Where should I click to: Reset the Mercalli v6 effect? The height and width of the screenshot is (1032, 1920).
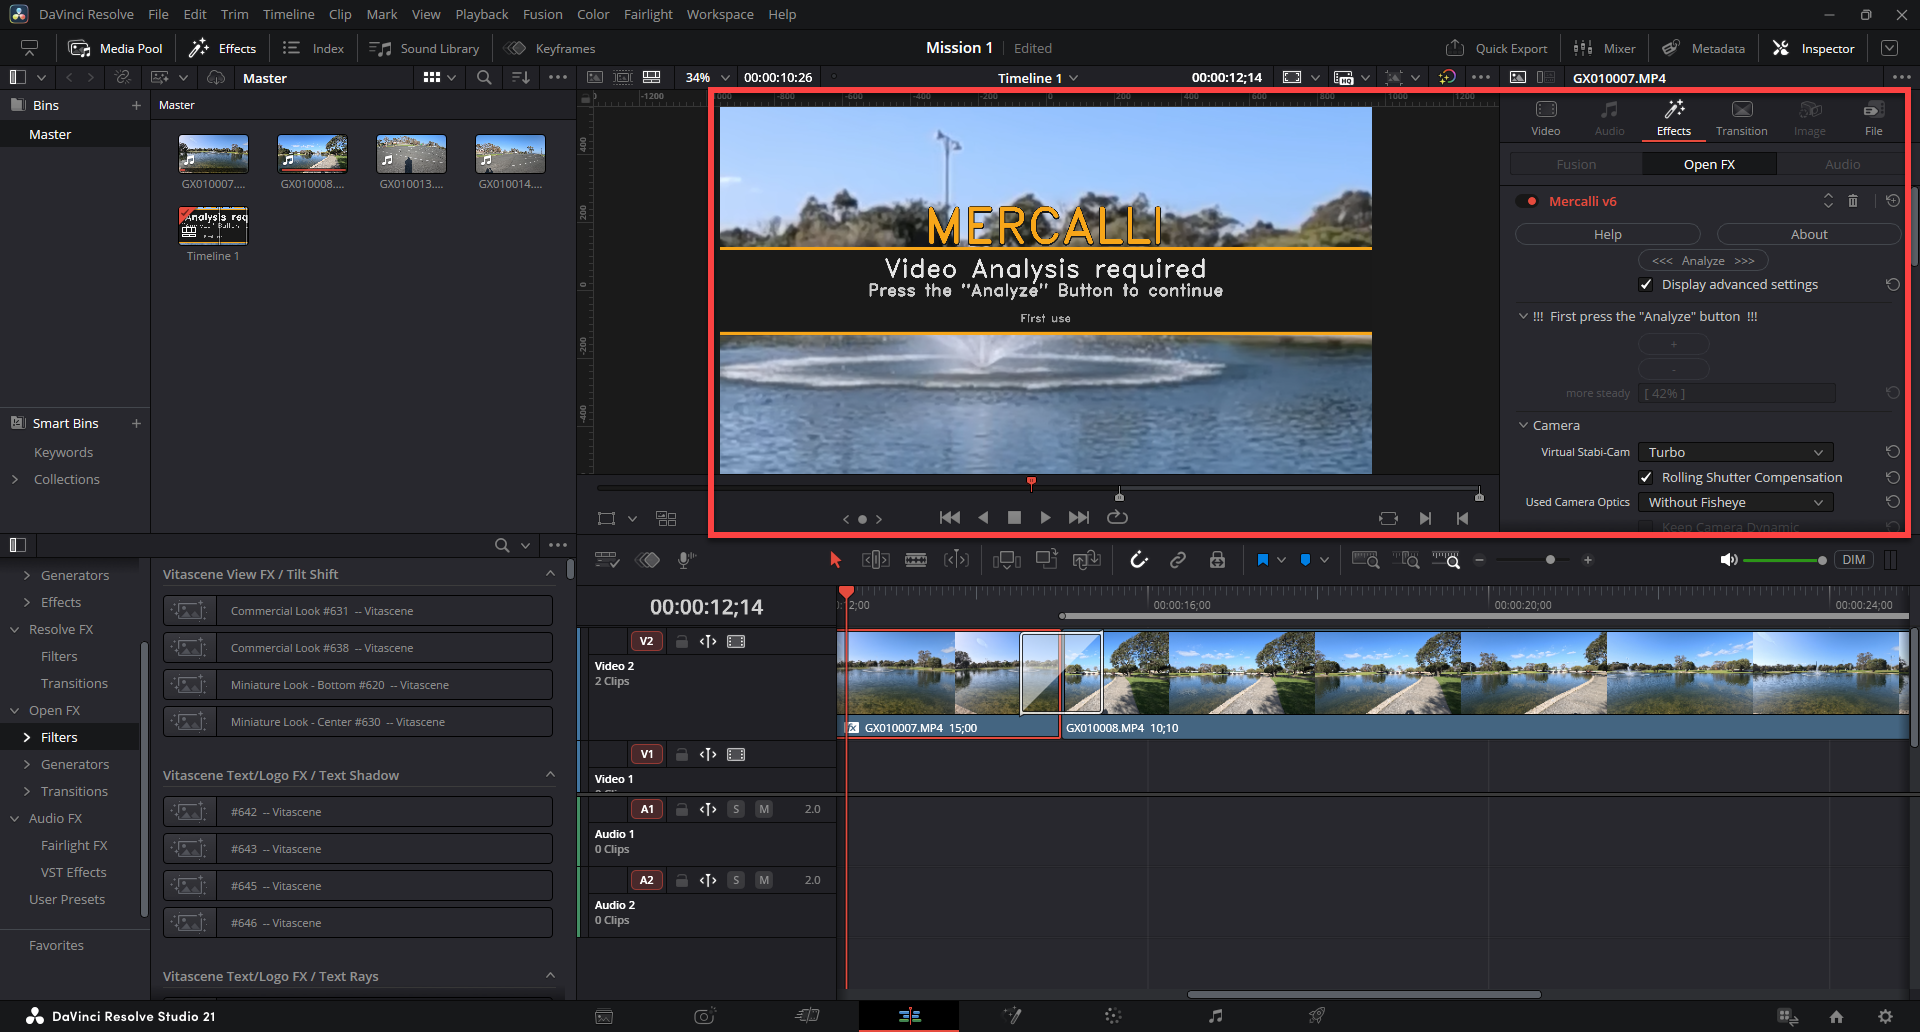tap(1893, 201)
